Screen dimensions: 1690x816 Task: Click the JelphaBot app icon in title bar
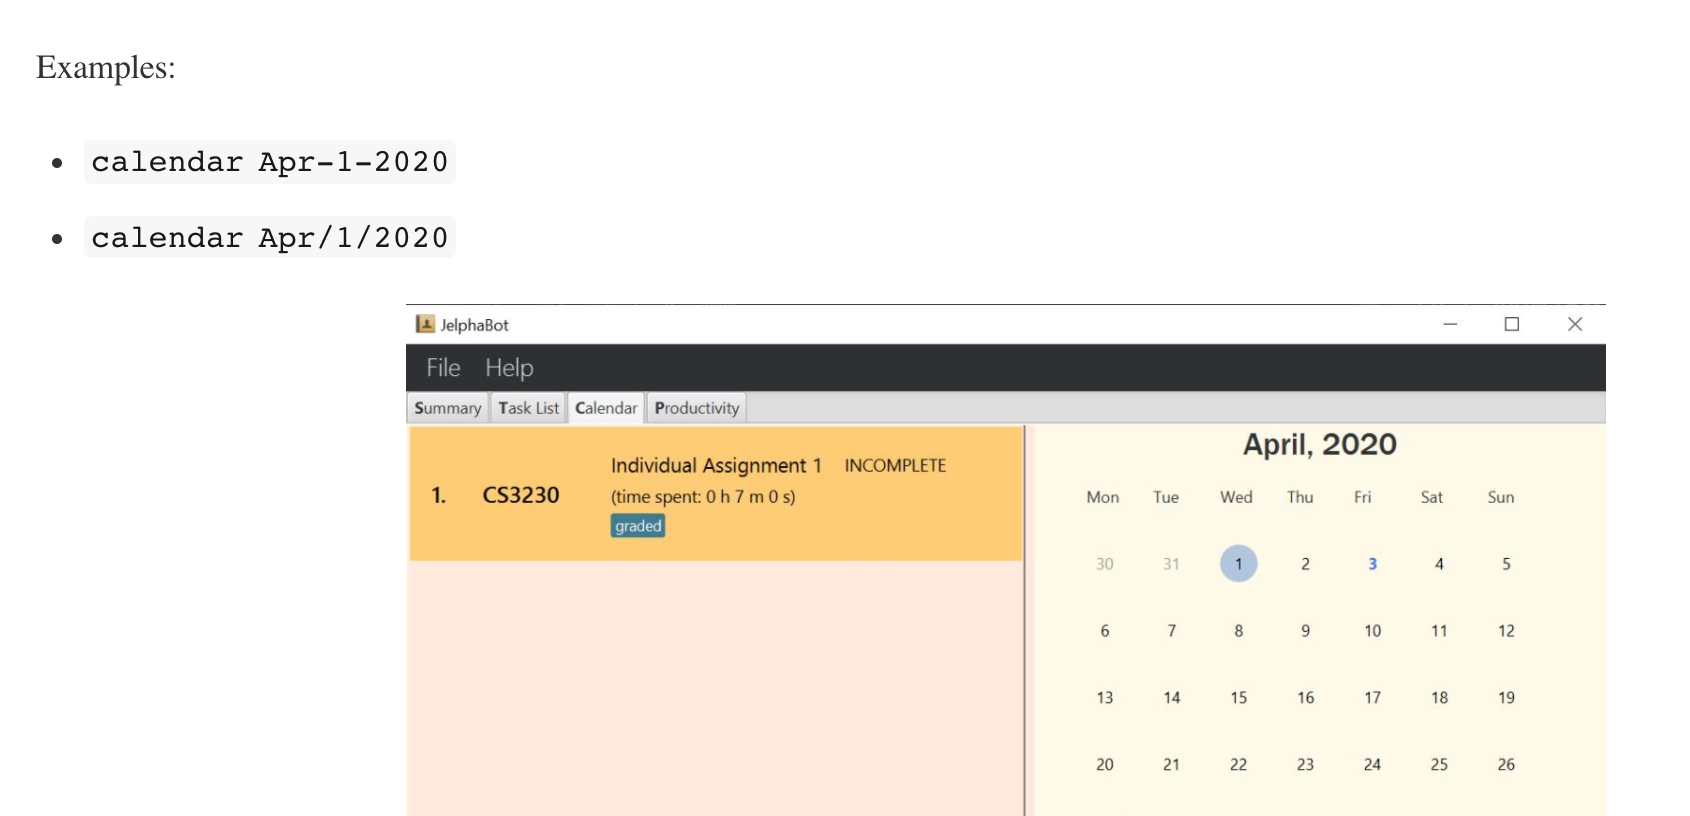point(425,324)
